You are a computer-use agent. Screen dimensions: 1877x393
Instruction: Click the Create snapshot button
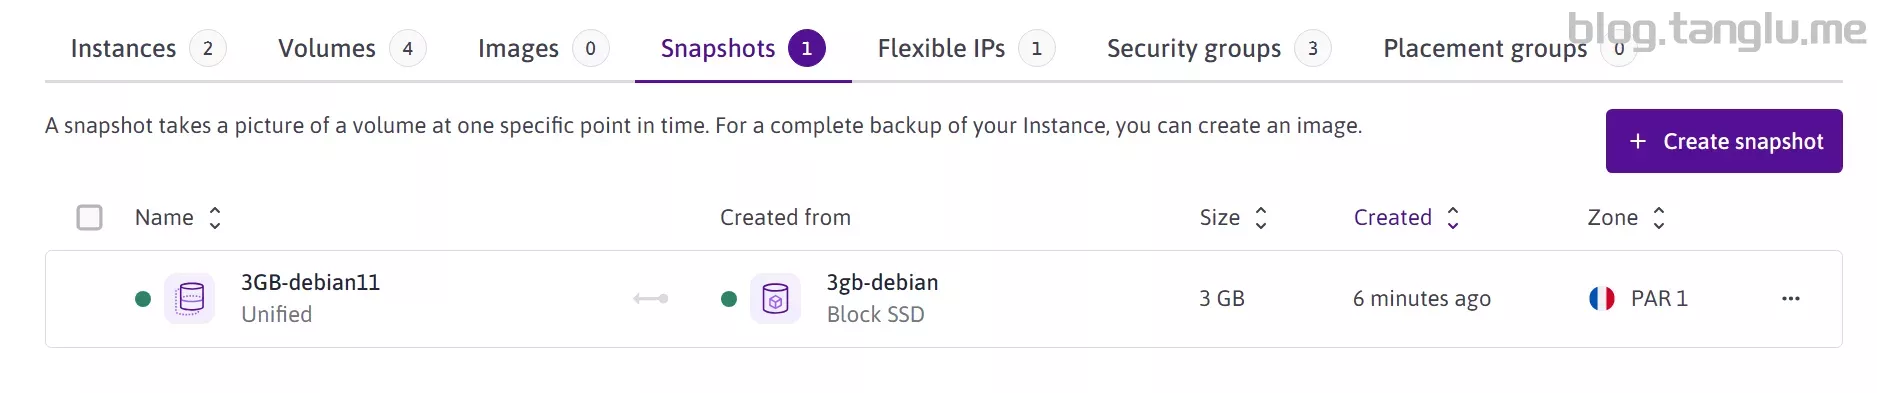[1724, 141]
